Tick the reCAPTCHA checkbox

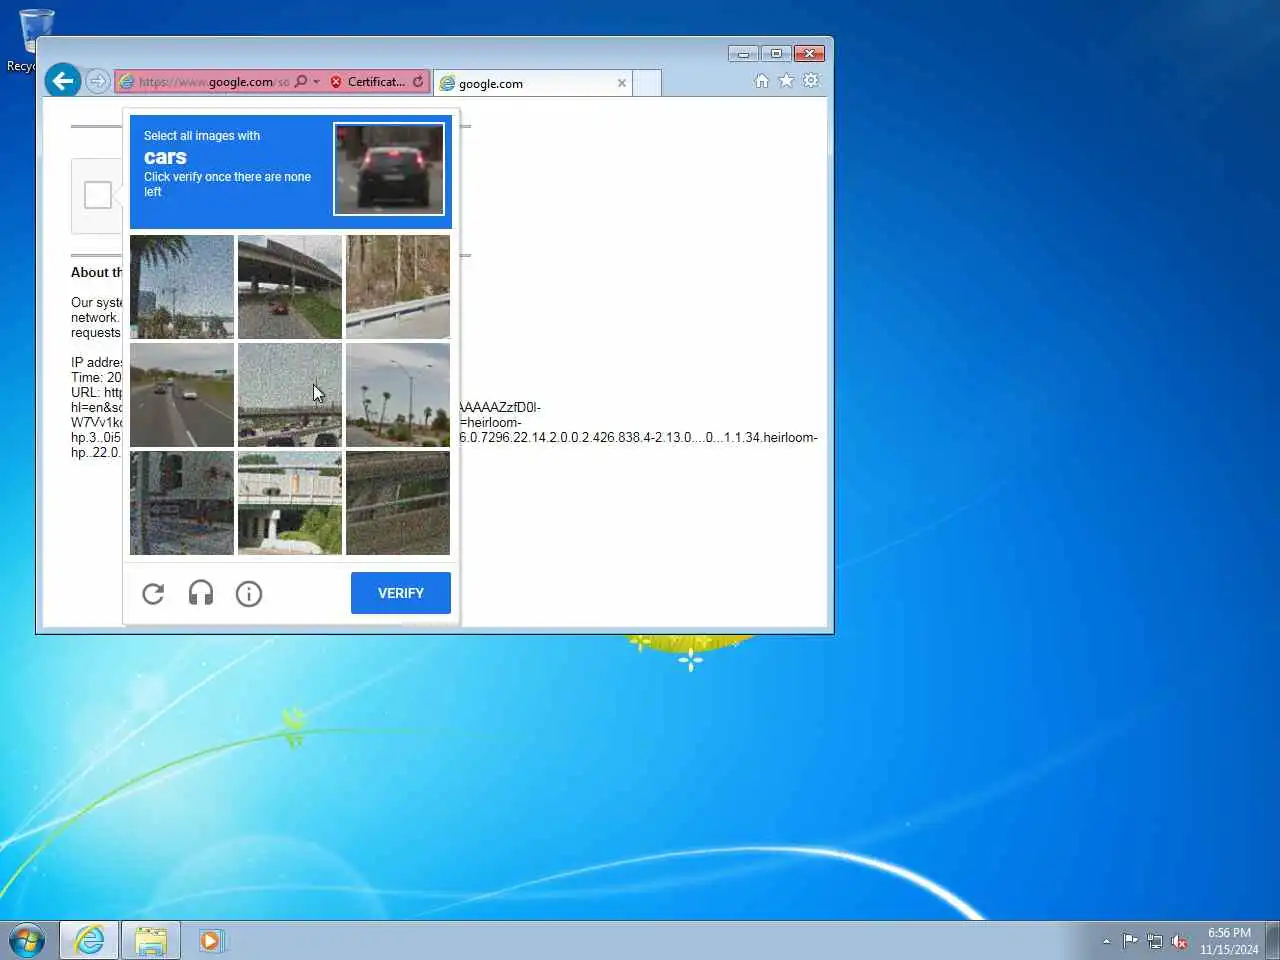[98, 195]
